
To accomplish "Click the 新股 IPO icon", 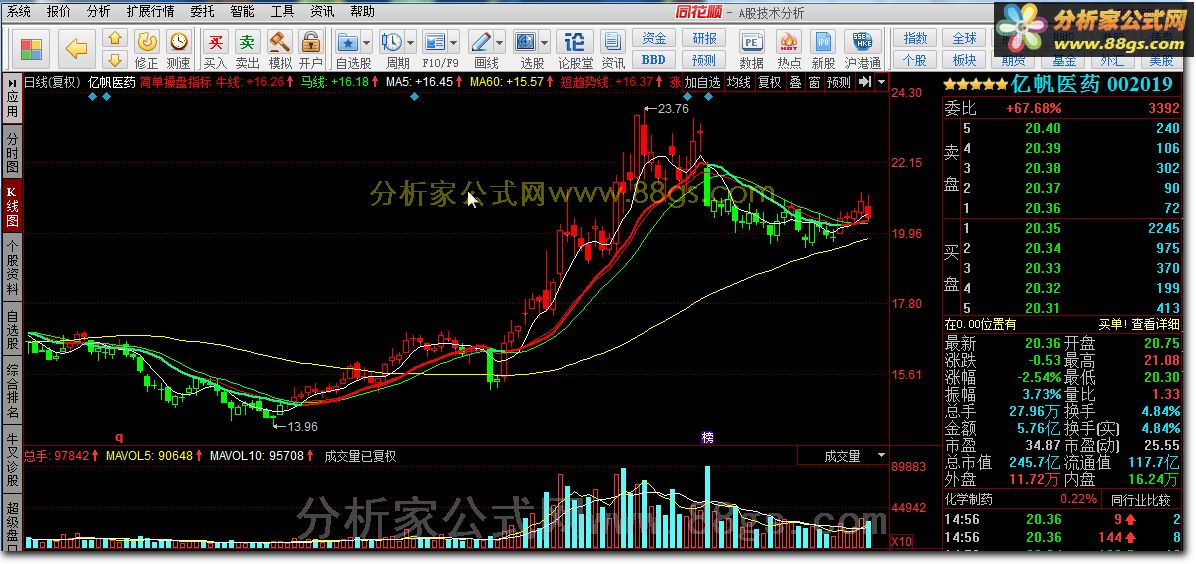I will (x=823, y=42).
